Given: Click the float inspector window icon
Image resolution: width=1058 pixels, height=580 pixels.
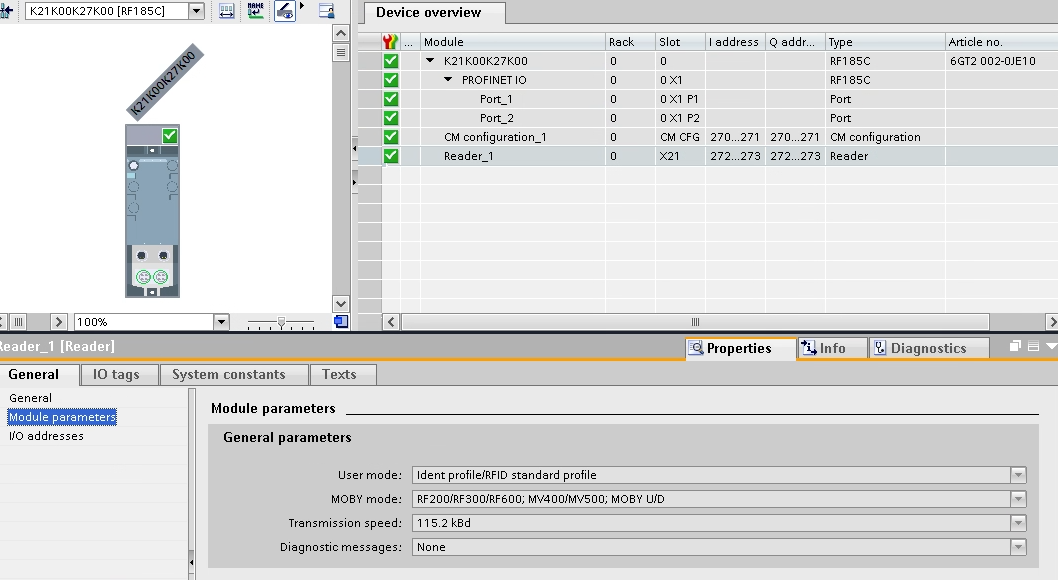Looking at the screenshot, I should click(x=1015, y=346).
